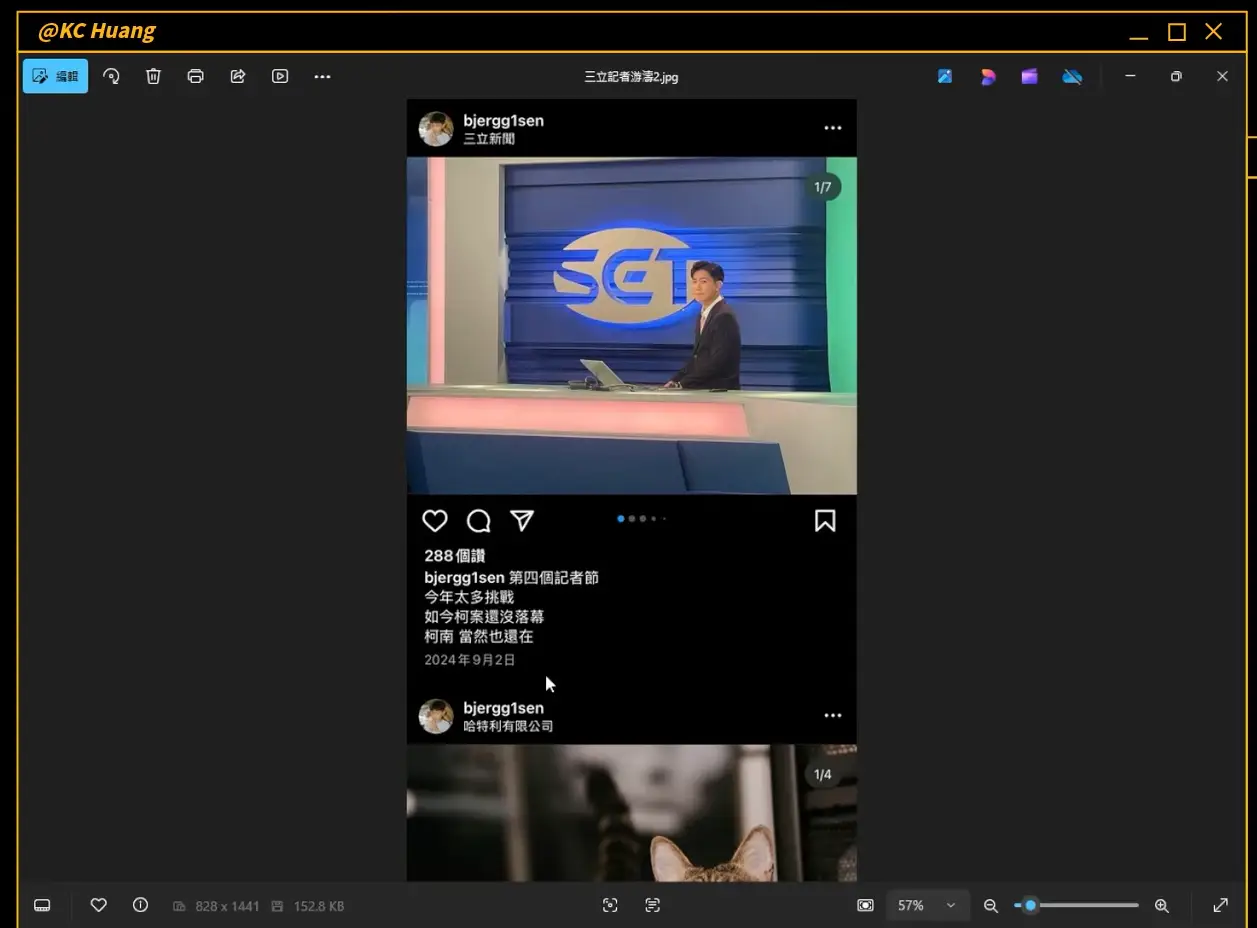
Task: Open the purple Clipchamp video editor icon
Action: pyautogui.click(x=1030, y=76)
